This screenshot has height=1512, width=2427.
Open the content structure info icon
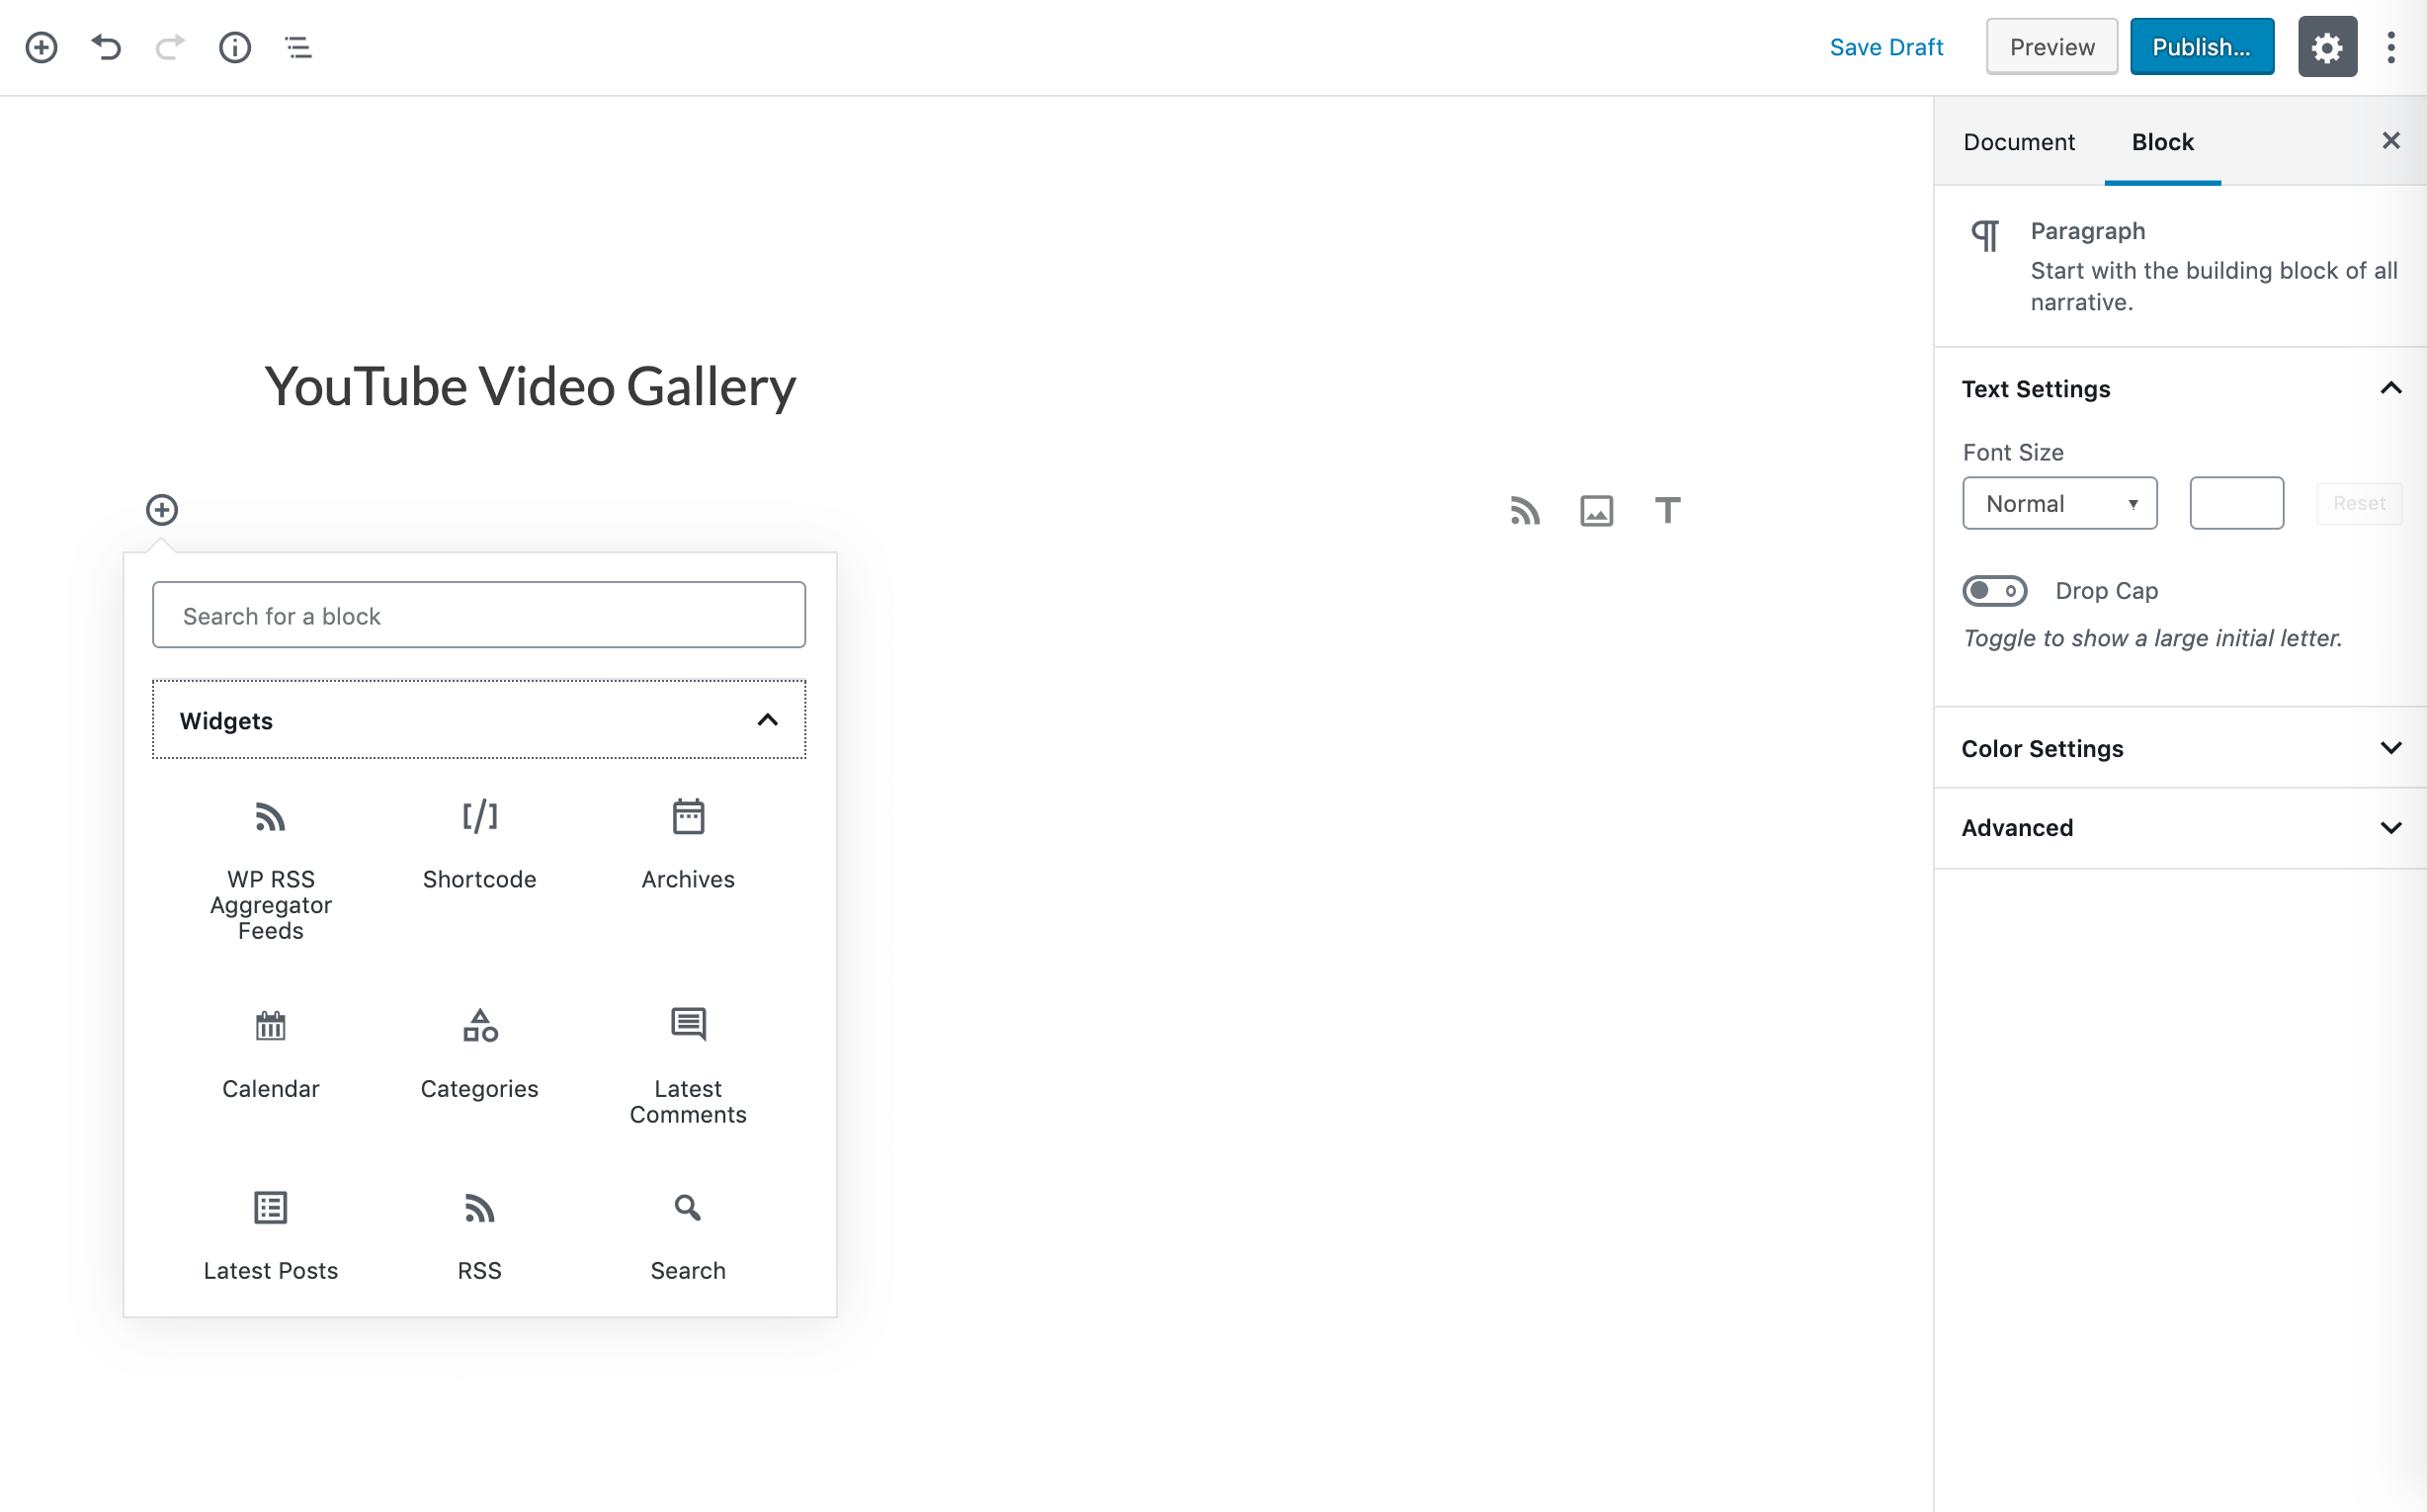[x=235, y=47]
